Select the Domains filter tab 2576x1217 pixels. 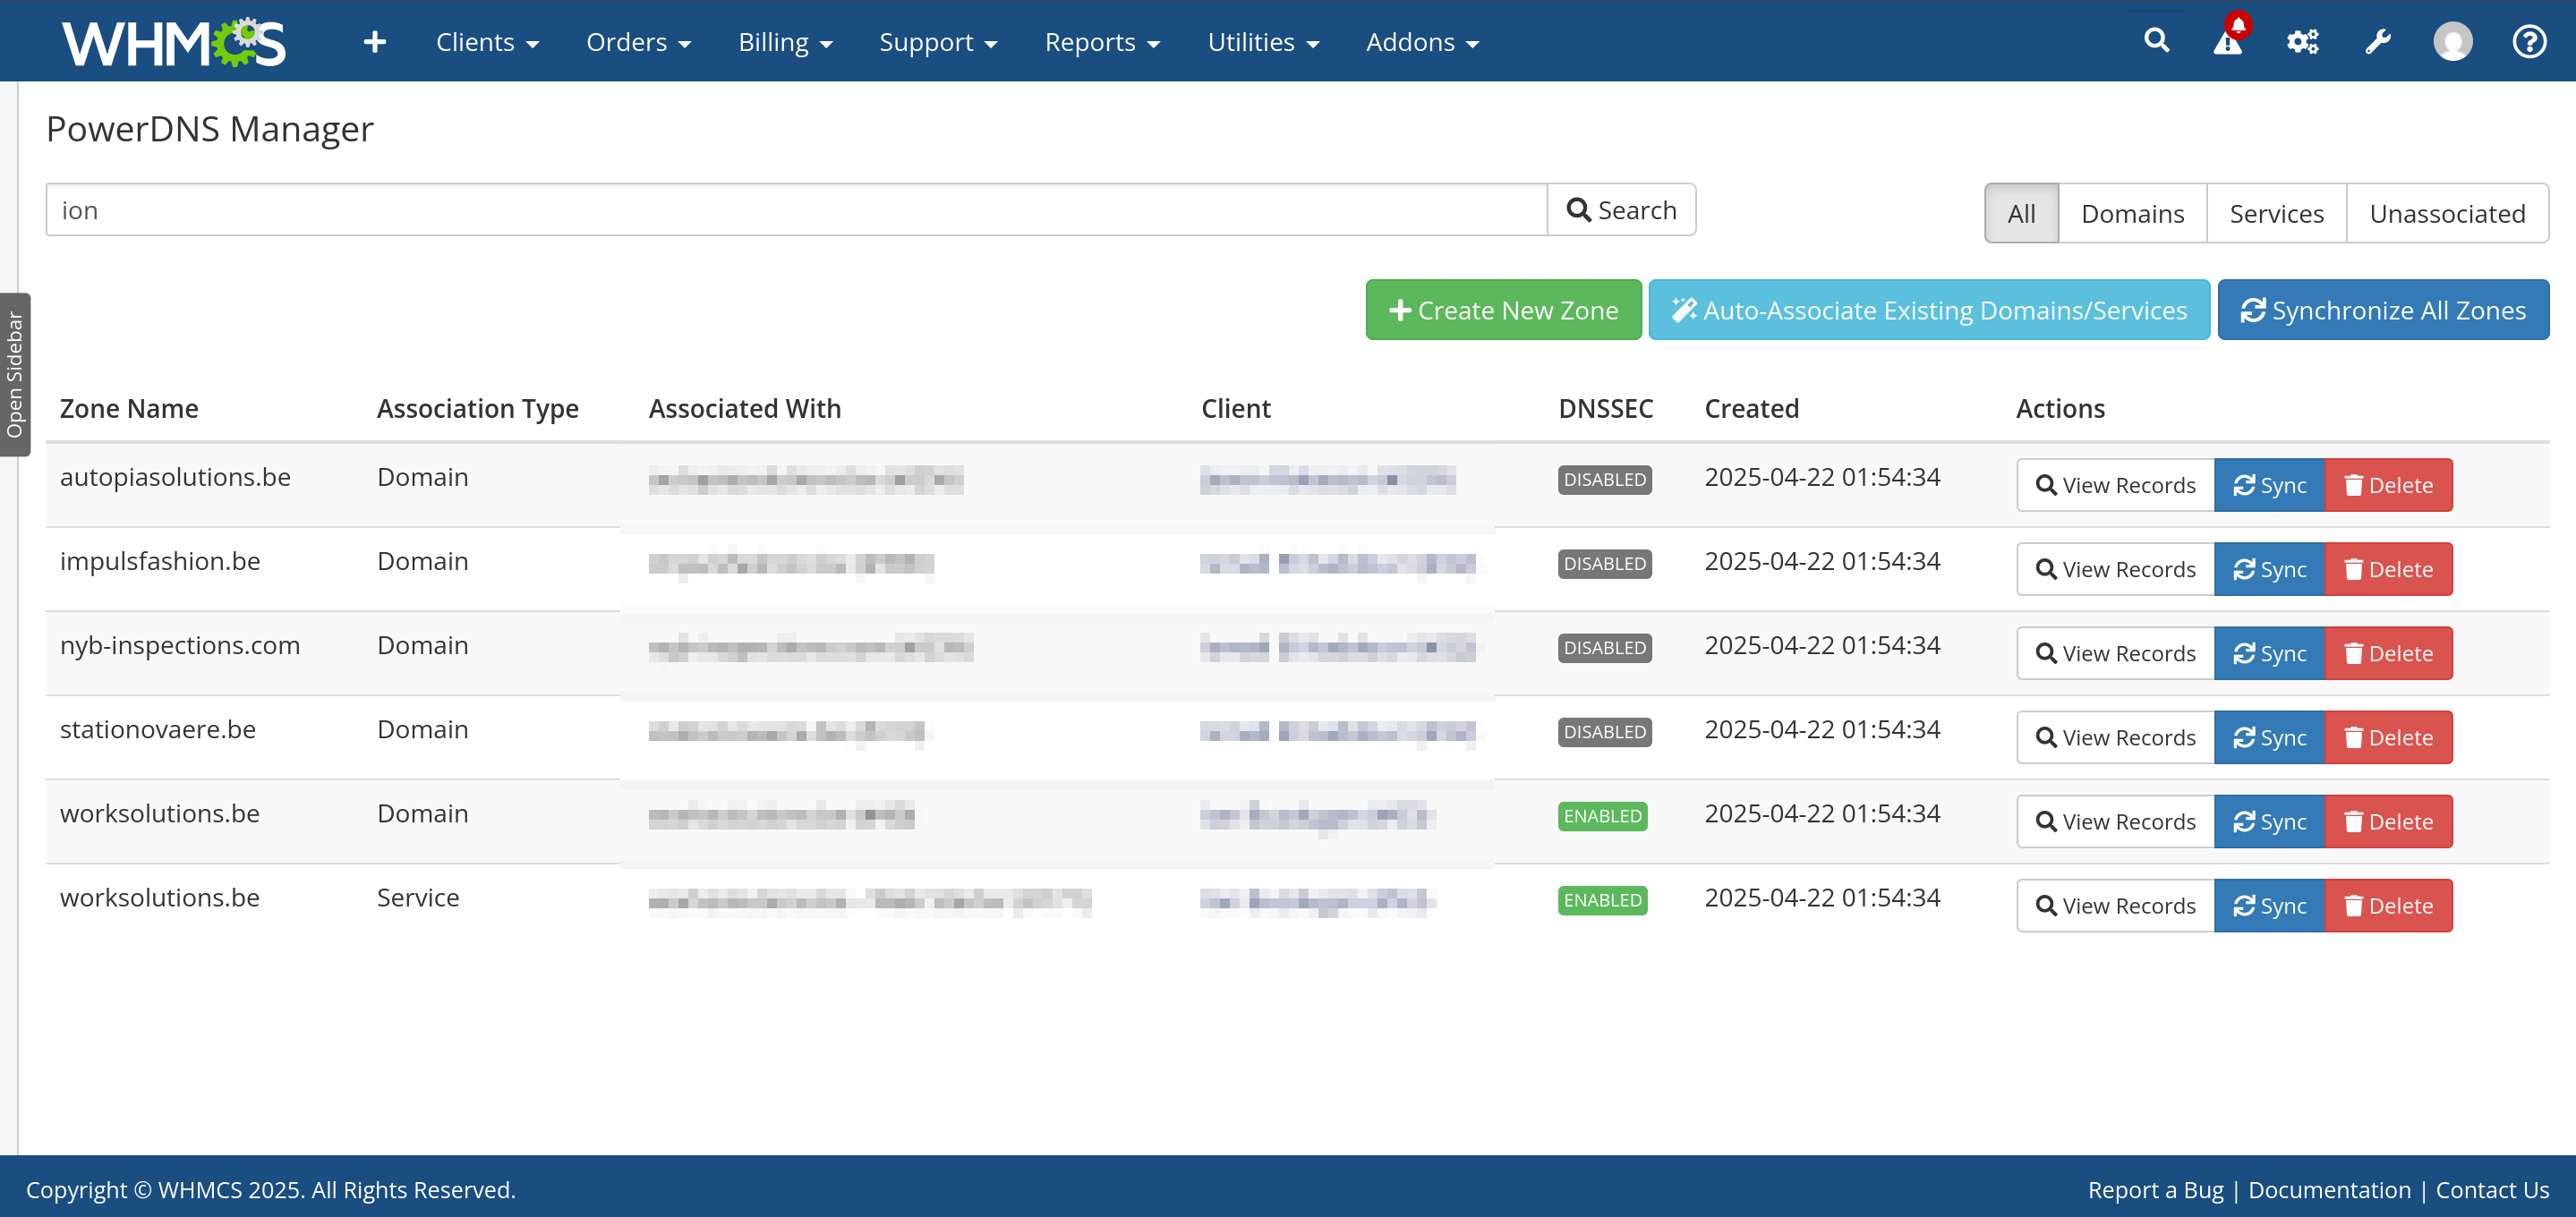2132,213
